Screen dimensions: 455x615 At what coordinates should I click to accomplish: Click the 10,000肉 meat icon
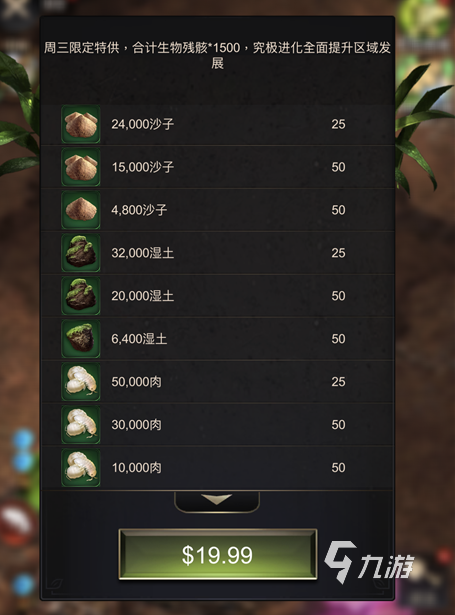tap(81, 468)
